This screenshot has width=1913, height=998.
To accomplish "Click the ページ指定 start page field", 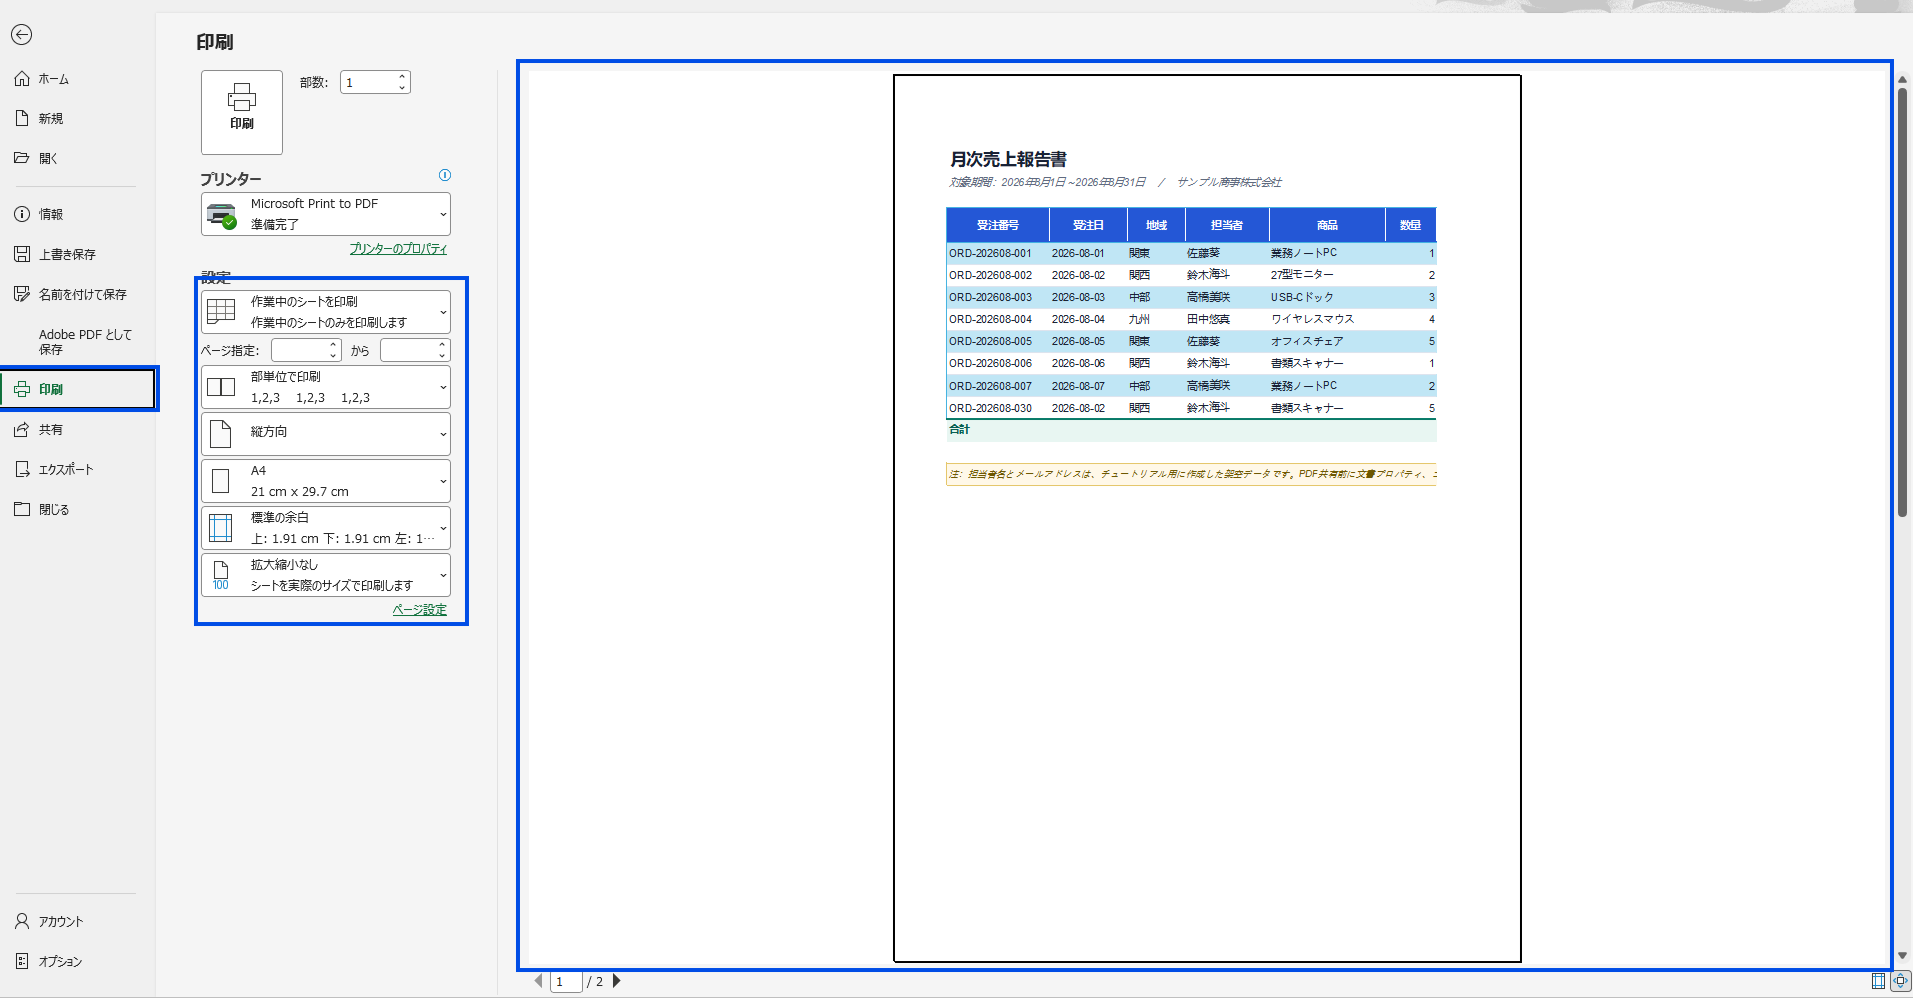I will pyautogui.click(x=299, y=350).
